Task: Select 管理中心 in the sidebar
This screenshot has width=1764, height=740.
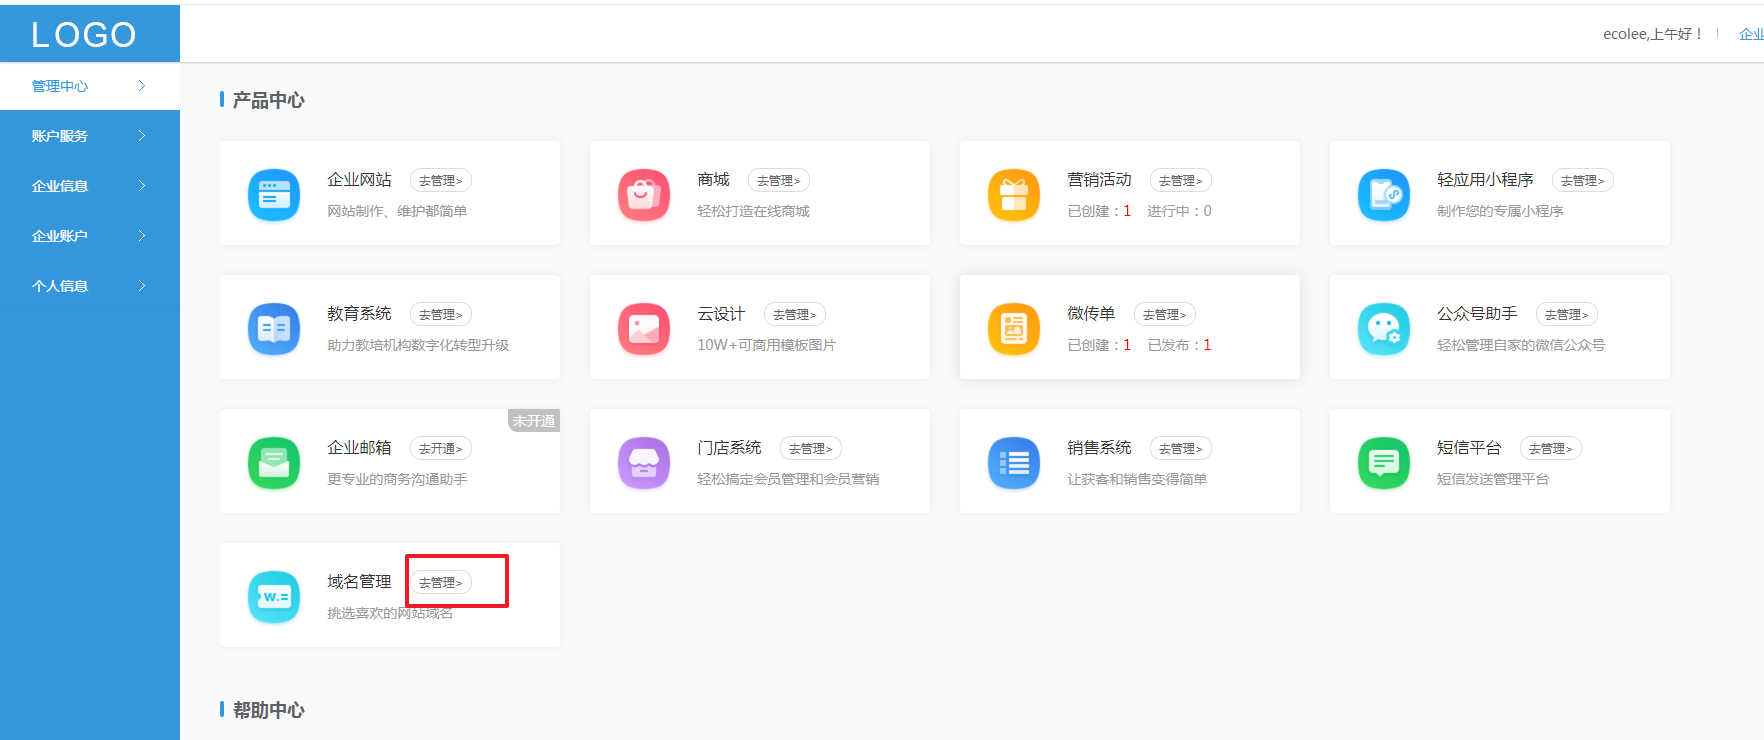Action: pos(90,86)
